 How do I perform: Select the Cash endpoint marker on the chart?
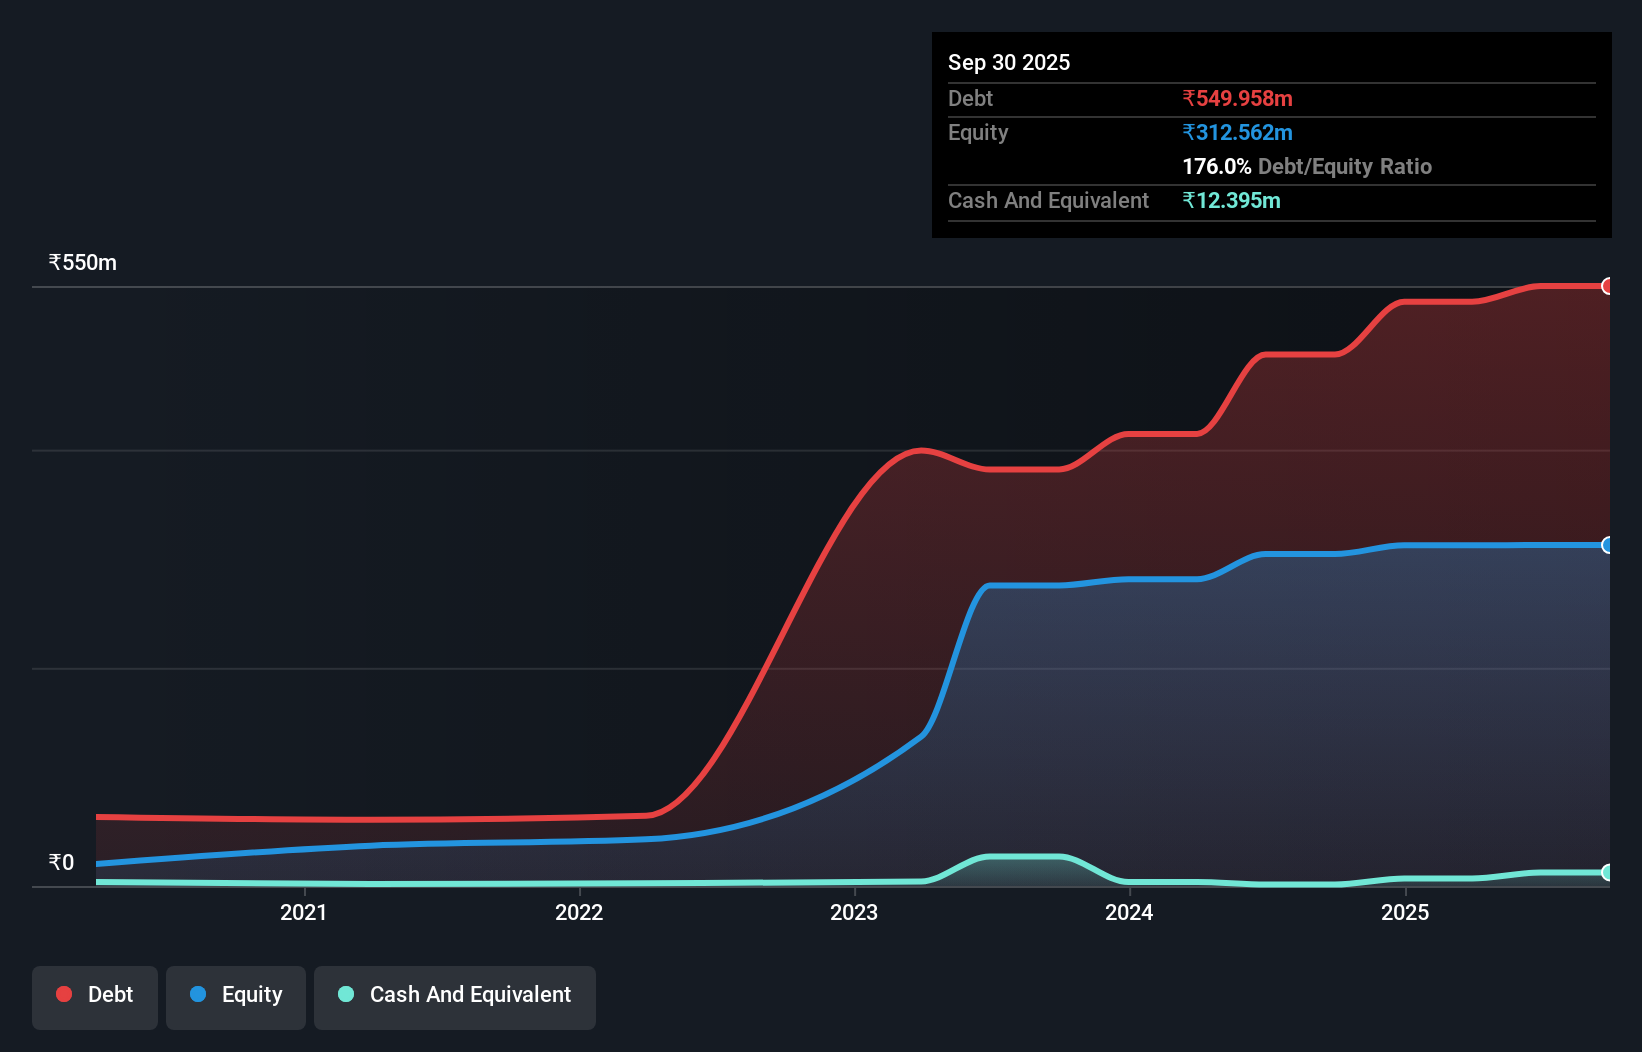click(1608, 871)
